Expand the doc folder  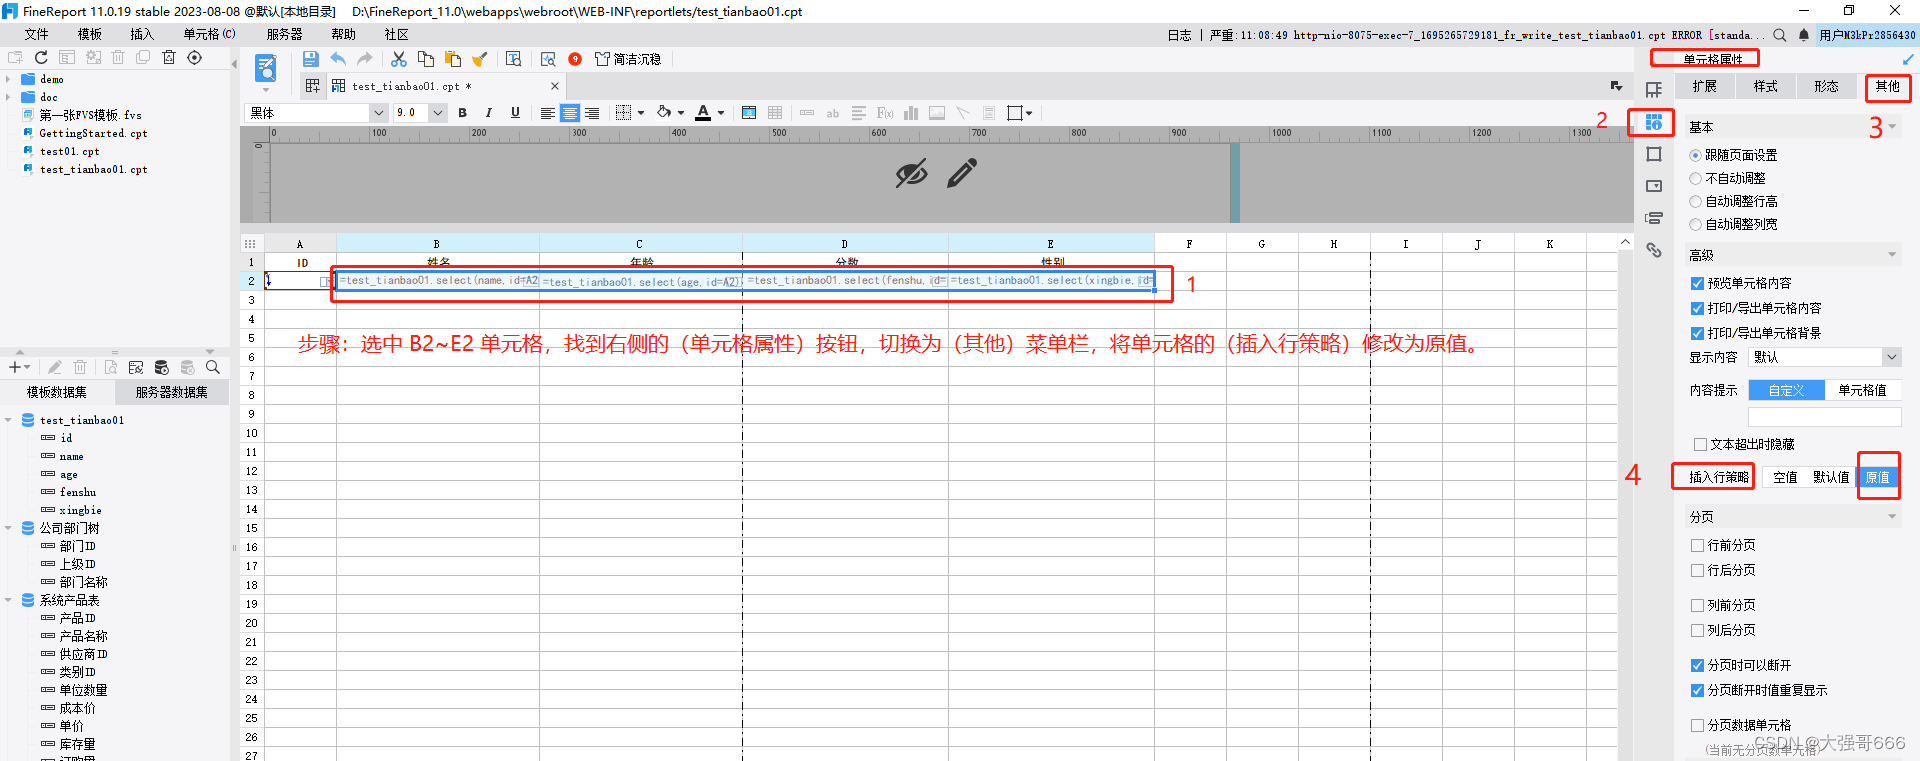click(x=8, y=97)
